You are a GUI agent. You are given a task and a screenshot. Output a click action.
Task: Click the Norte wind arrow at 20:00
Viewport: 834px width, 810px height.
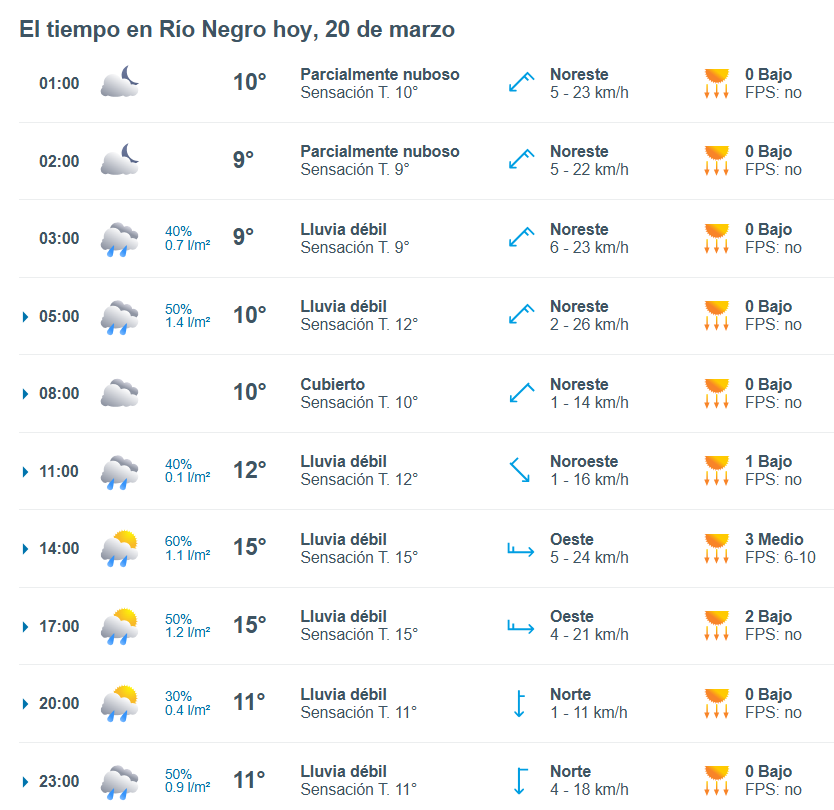tap(520, 703)
